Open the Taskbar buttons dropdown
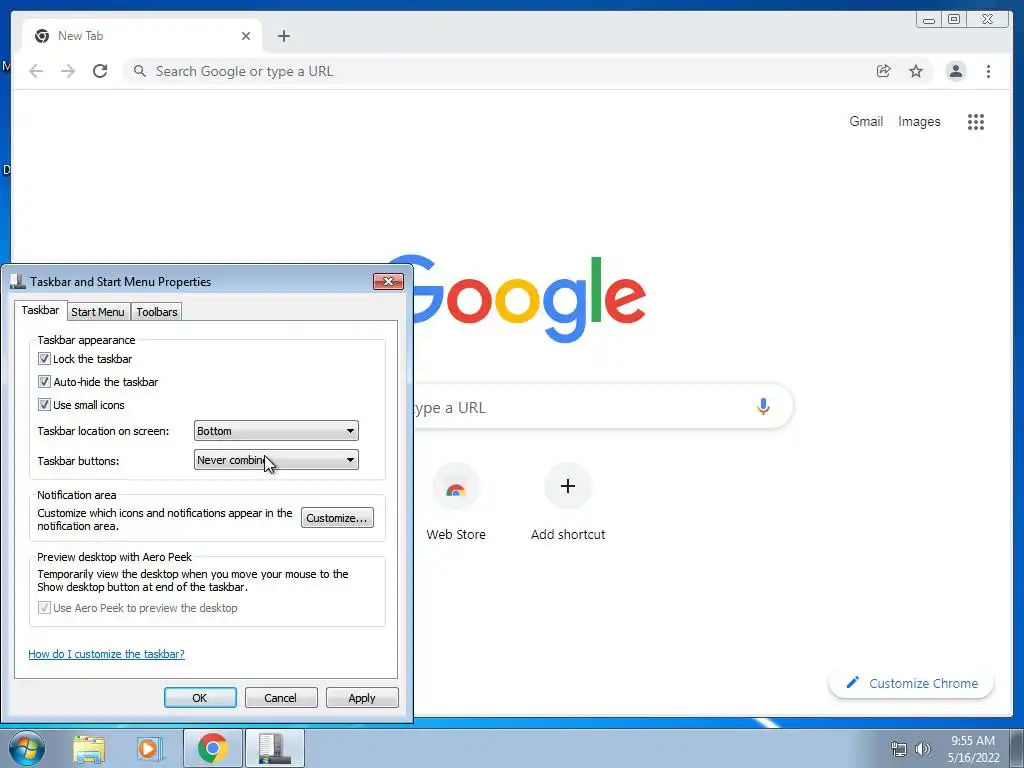1024x768 pixels. (x=276, y=460)
